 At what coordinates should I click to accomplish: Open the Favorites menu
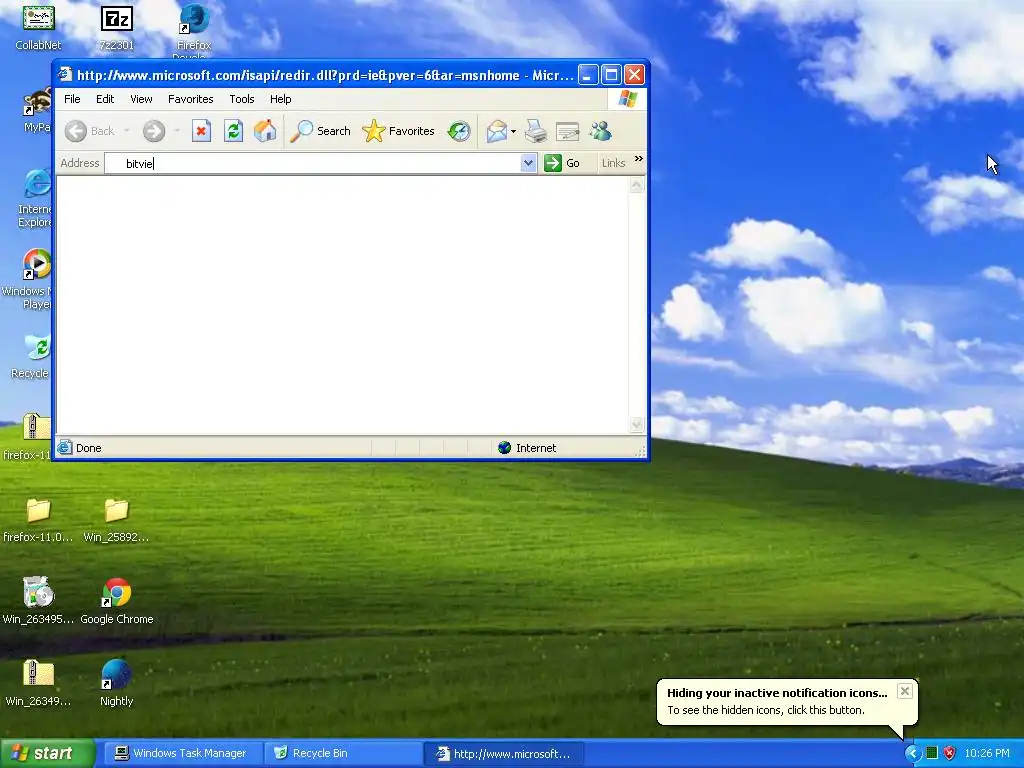coord(191,99)
